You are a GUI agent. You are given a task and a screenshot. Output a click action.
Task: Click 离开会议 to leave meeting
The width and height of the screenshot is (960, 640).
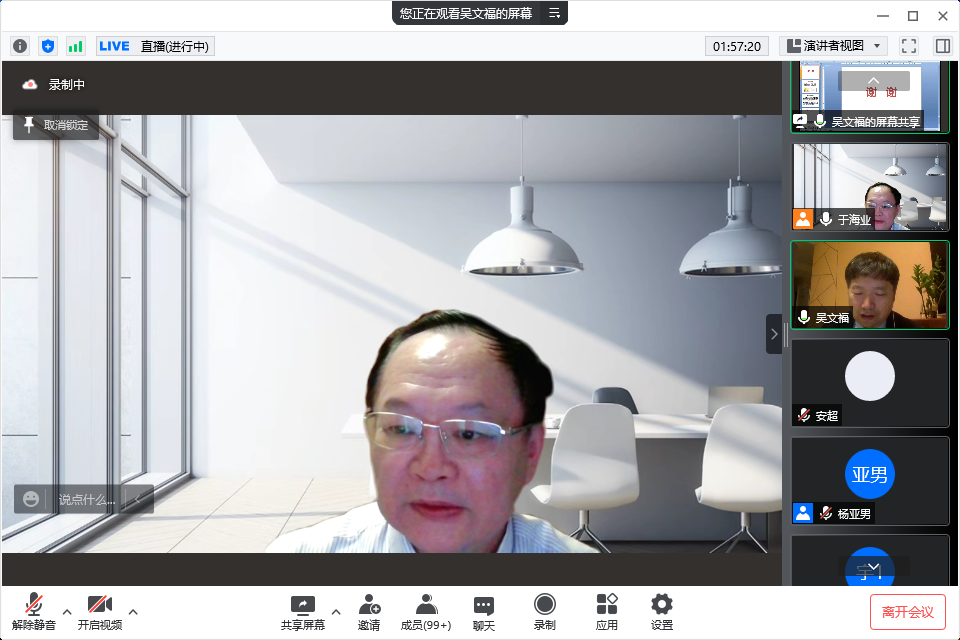907,612
